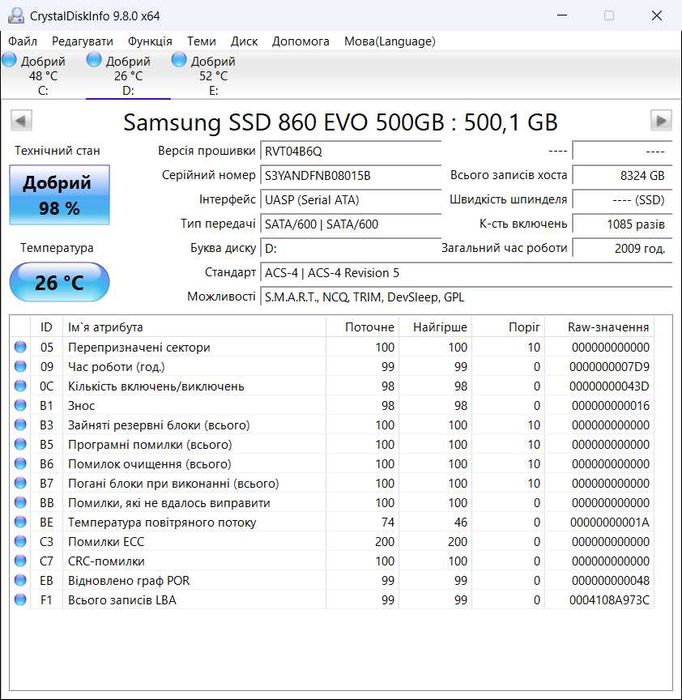Click blue status dot for attribute 0C
Screen dimensions: 682x700
pyautogui.click(x=20, y=386)
